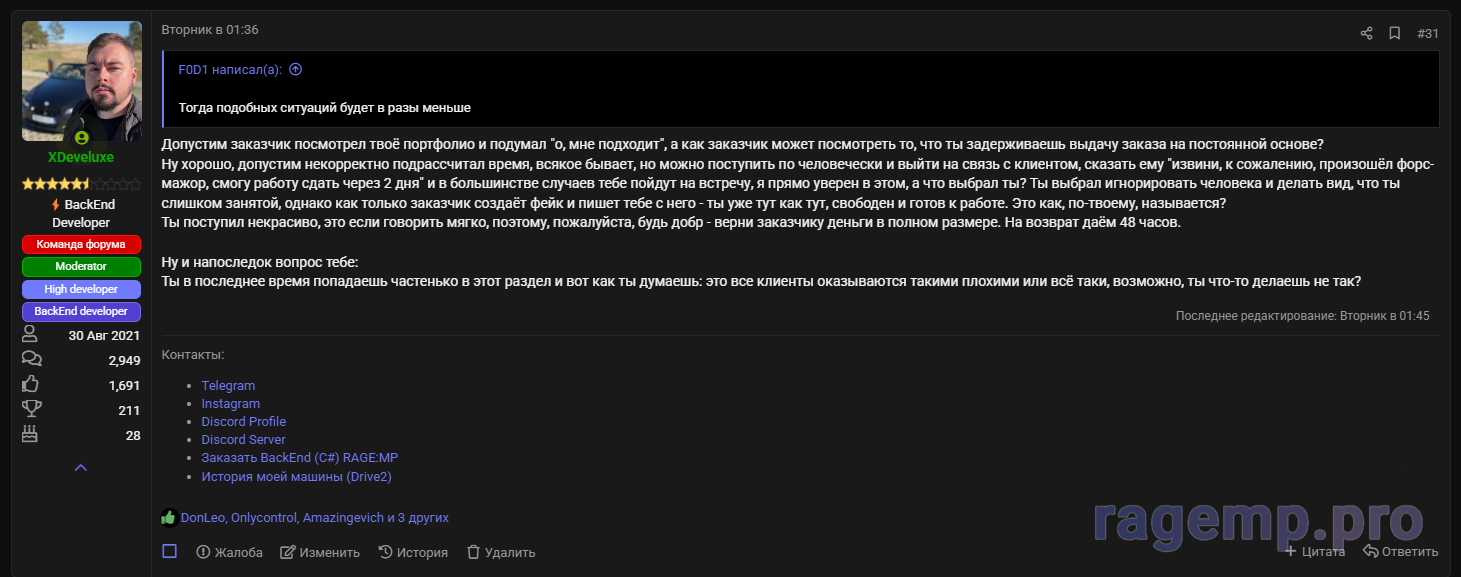Reply to the post with Ответить
The image size is (1461, 577).
(x=1400, y=551)
